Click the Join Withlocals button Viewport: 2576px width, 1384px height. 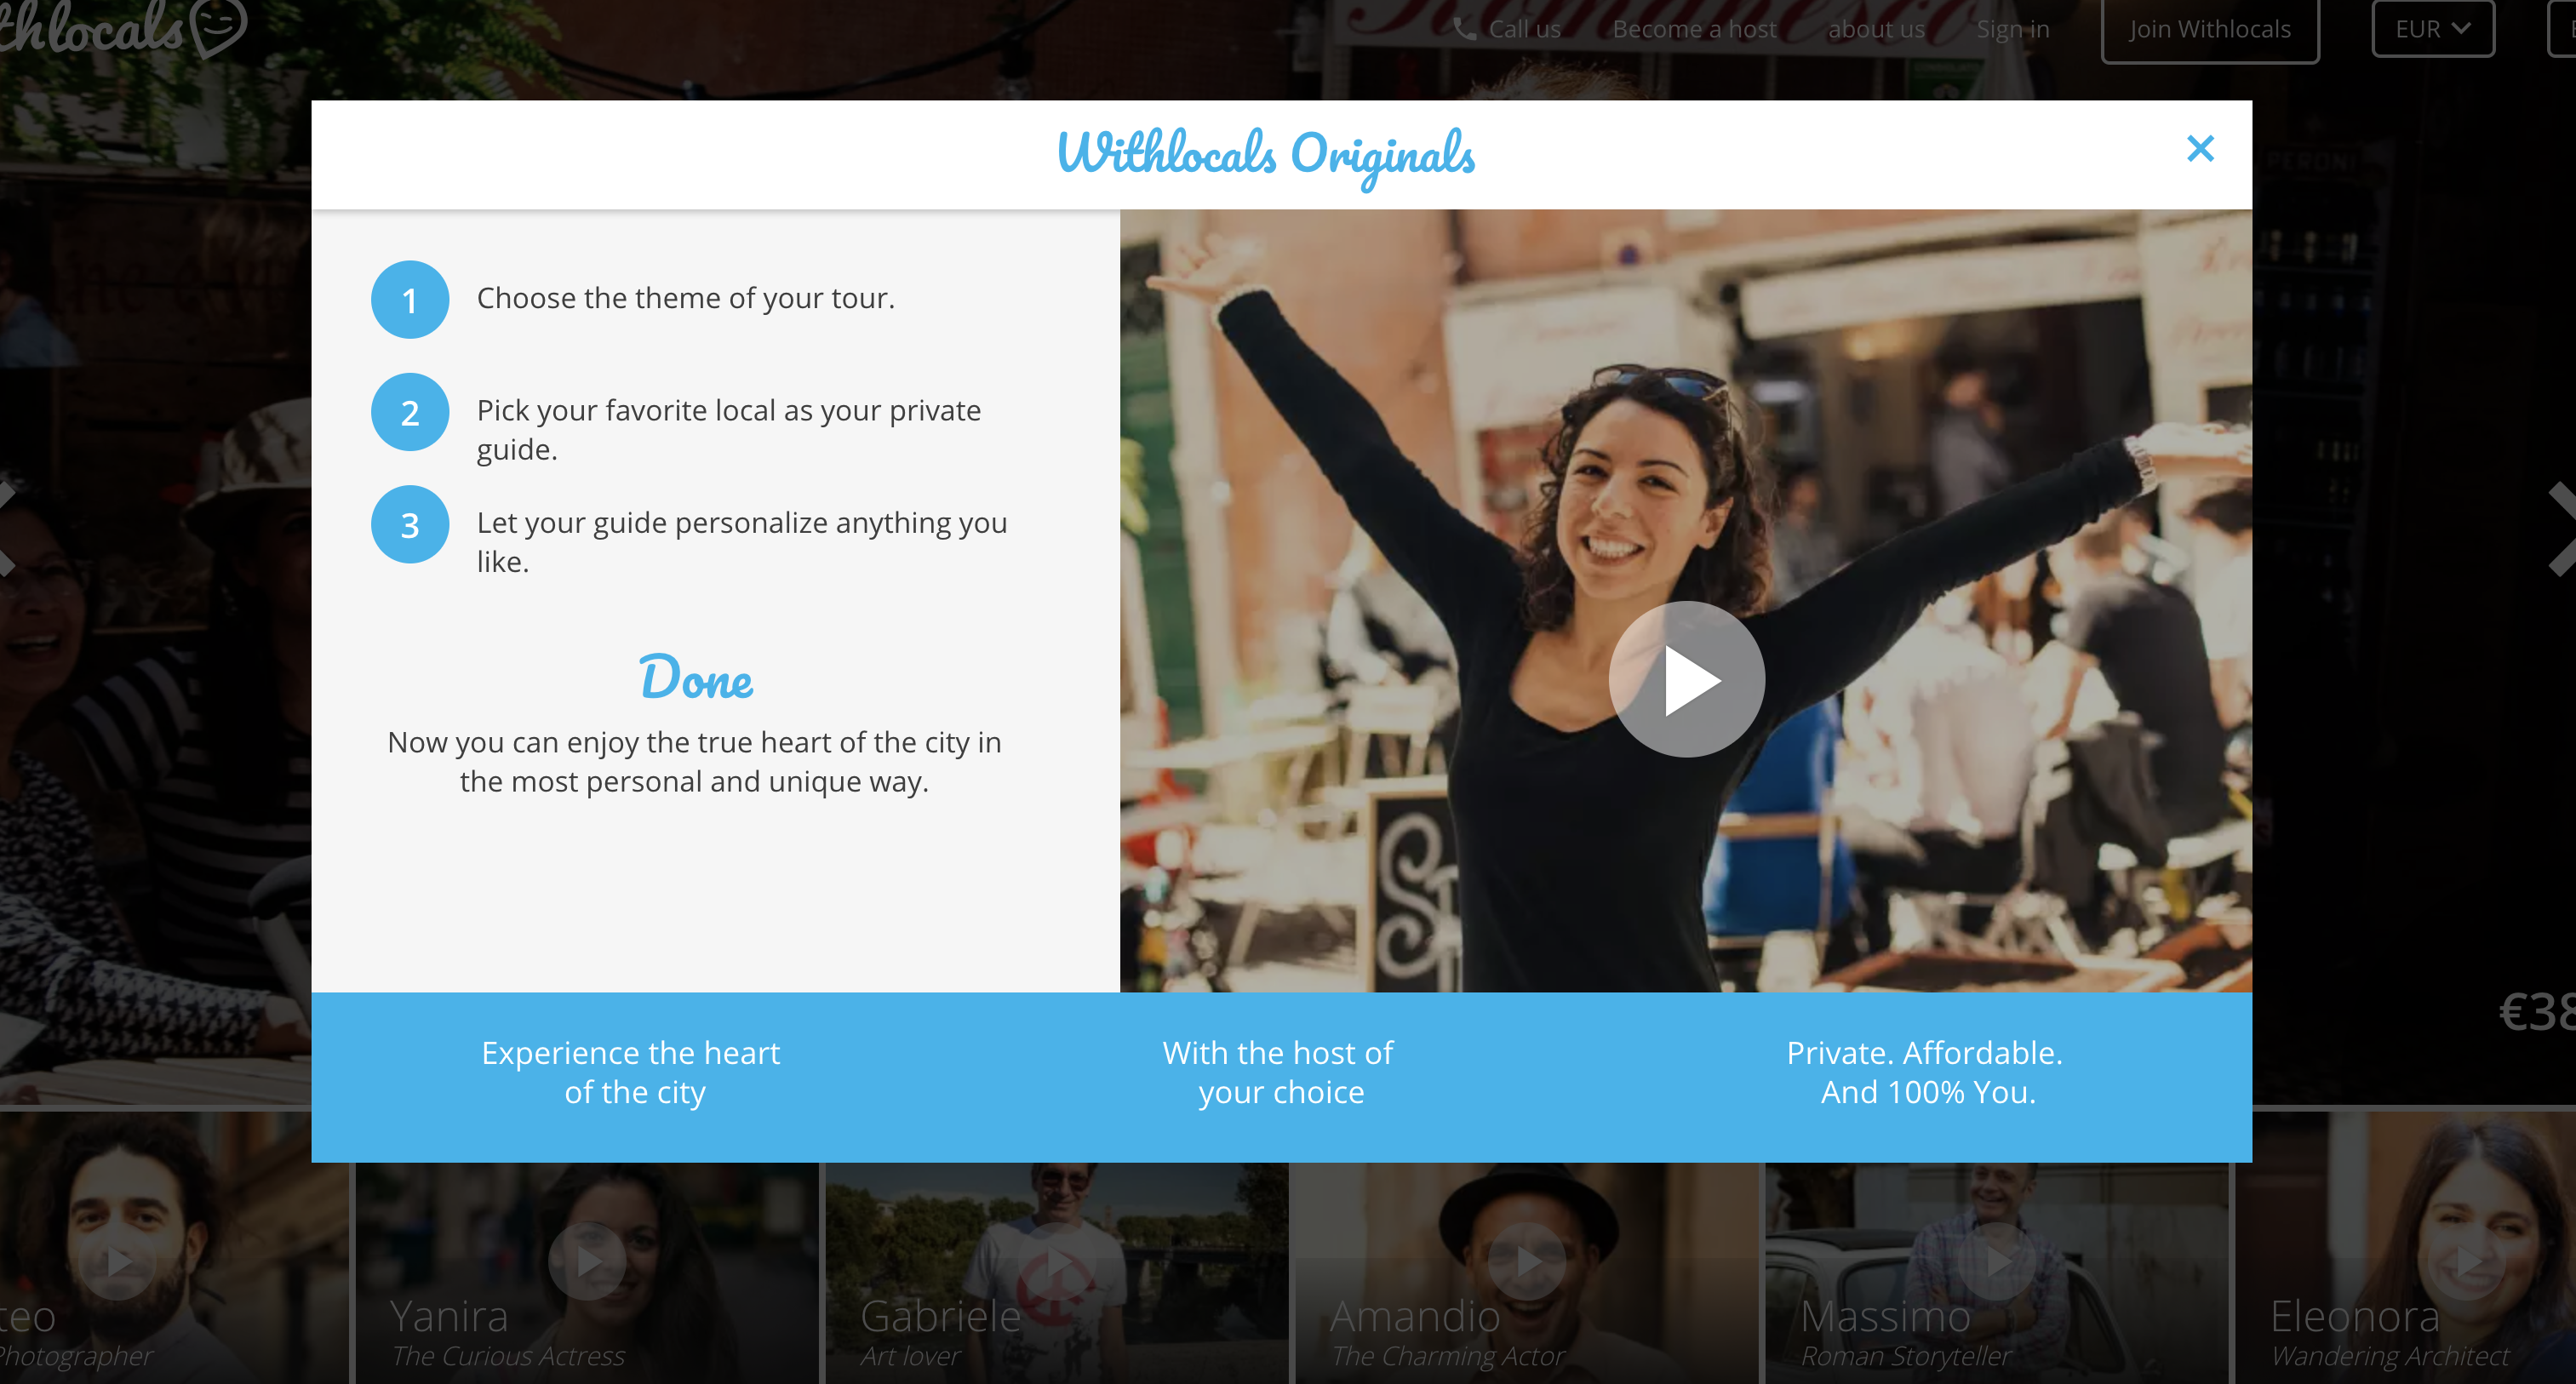[x=2209, y=29]
